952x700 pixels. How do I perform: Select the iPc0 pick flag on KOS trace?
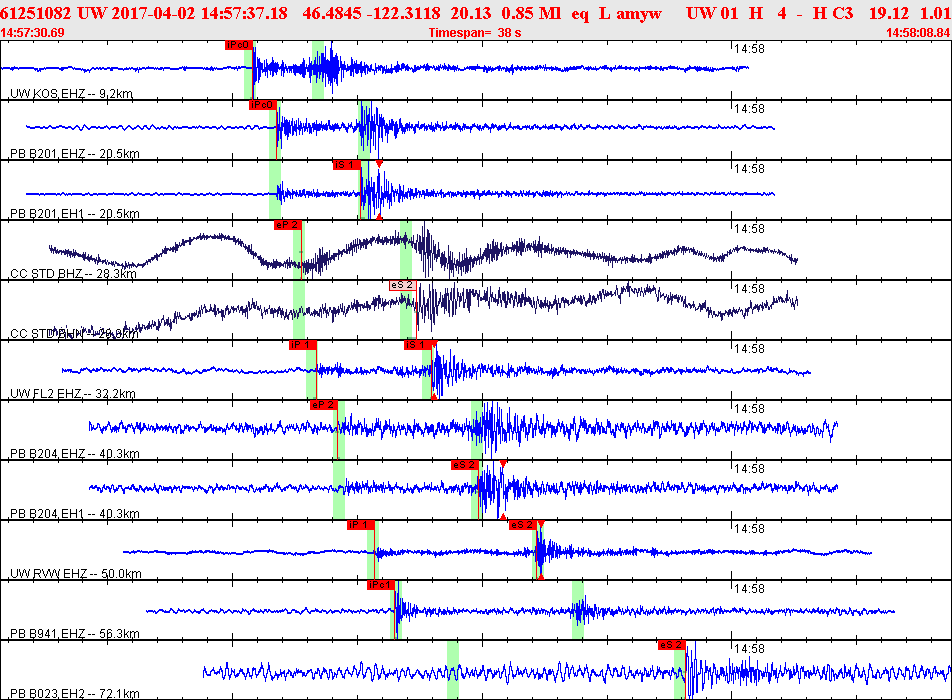pyautogui.click(x=238, y=45)
